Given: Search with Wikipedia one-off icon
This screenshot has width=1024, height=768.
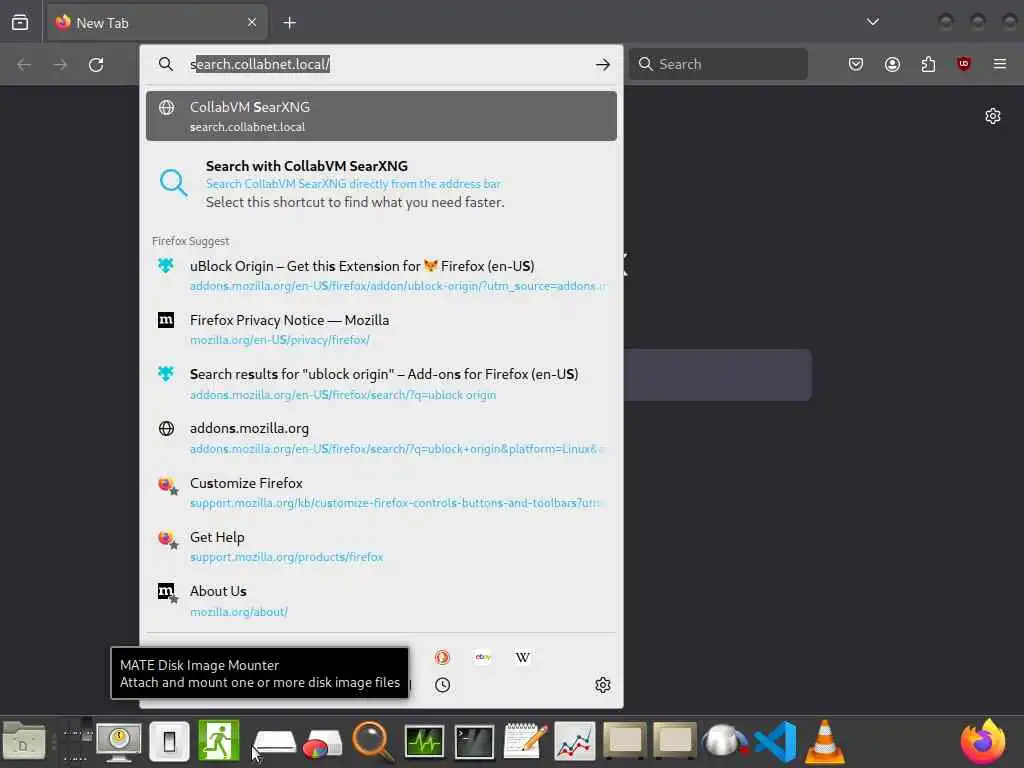Looking at the screenshot, I should click(523, 657).
